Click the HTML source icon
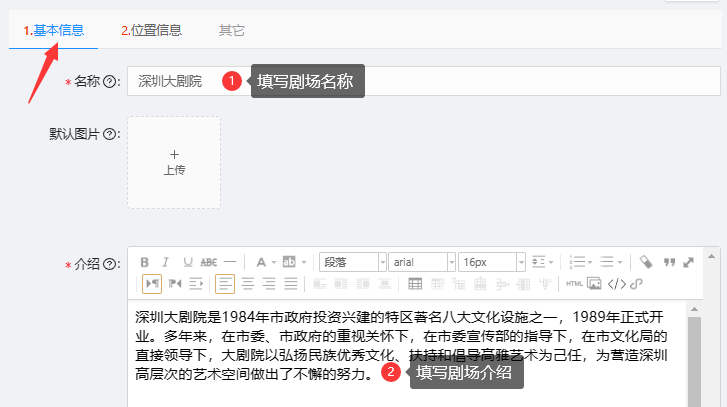This screenshot has height=407, width=727. pyautogui.click(x=574, y=284)
